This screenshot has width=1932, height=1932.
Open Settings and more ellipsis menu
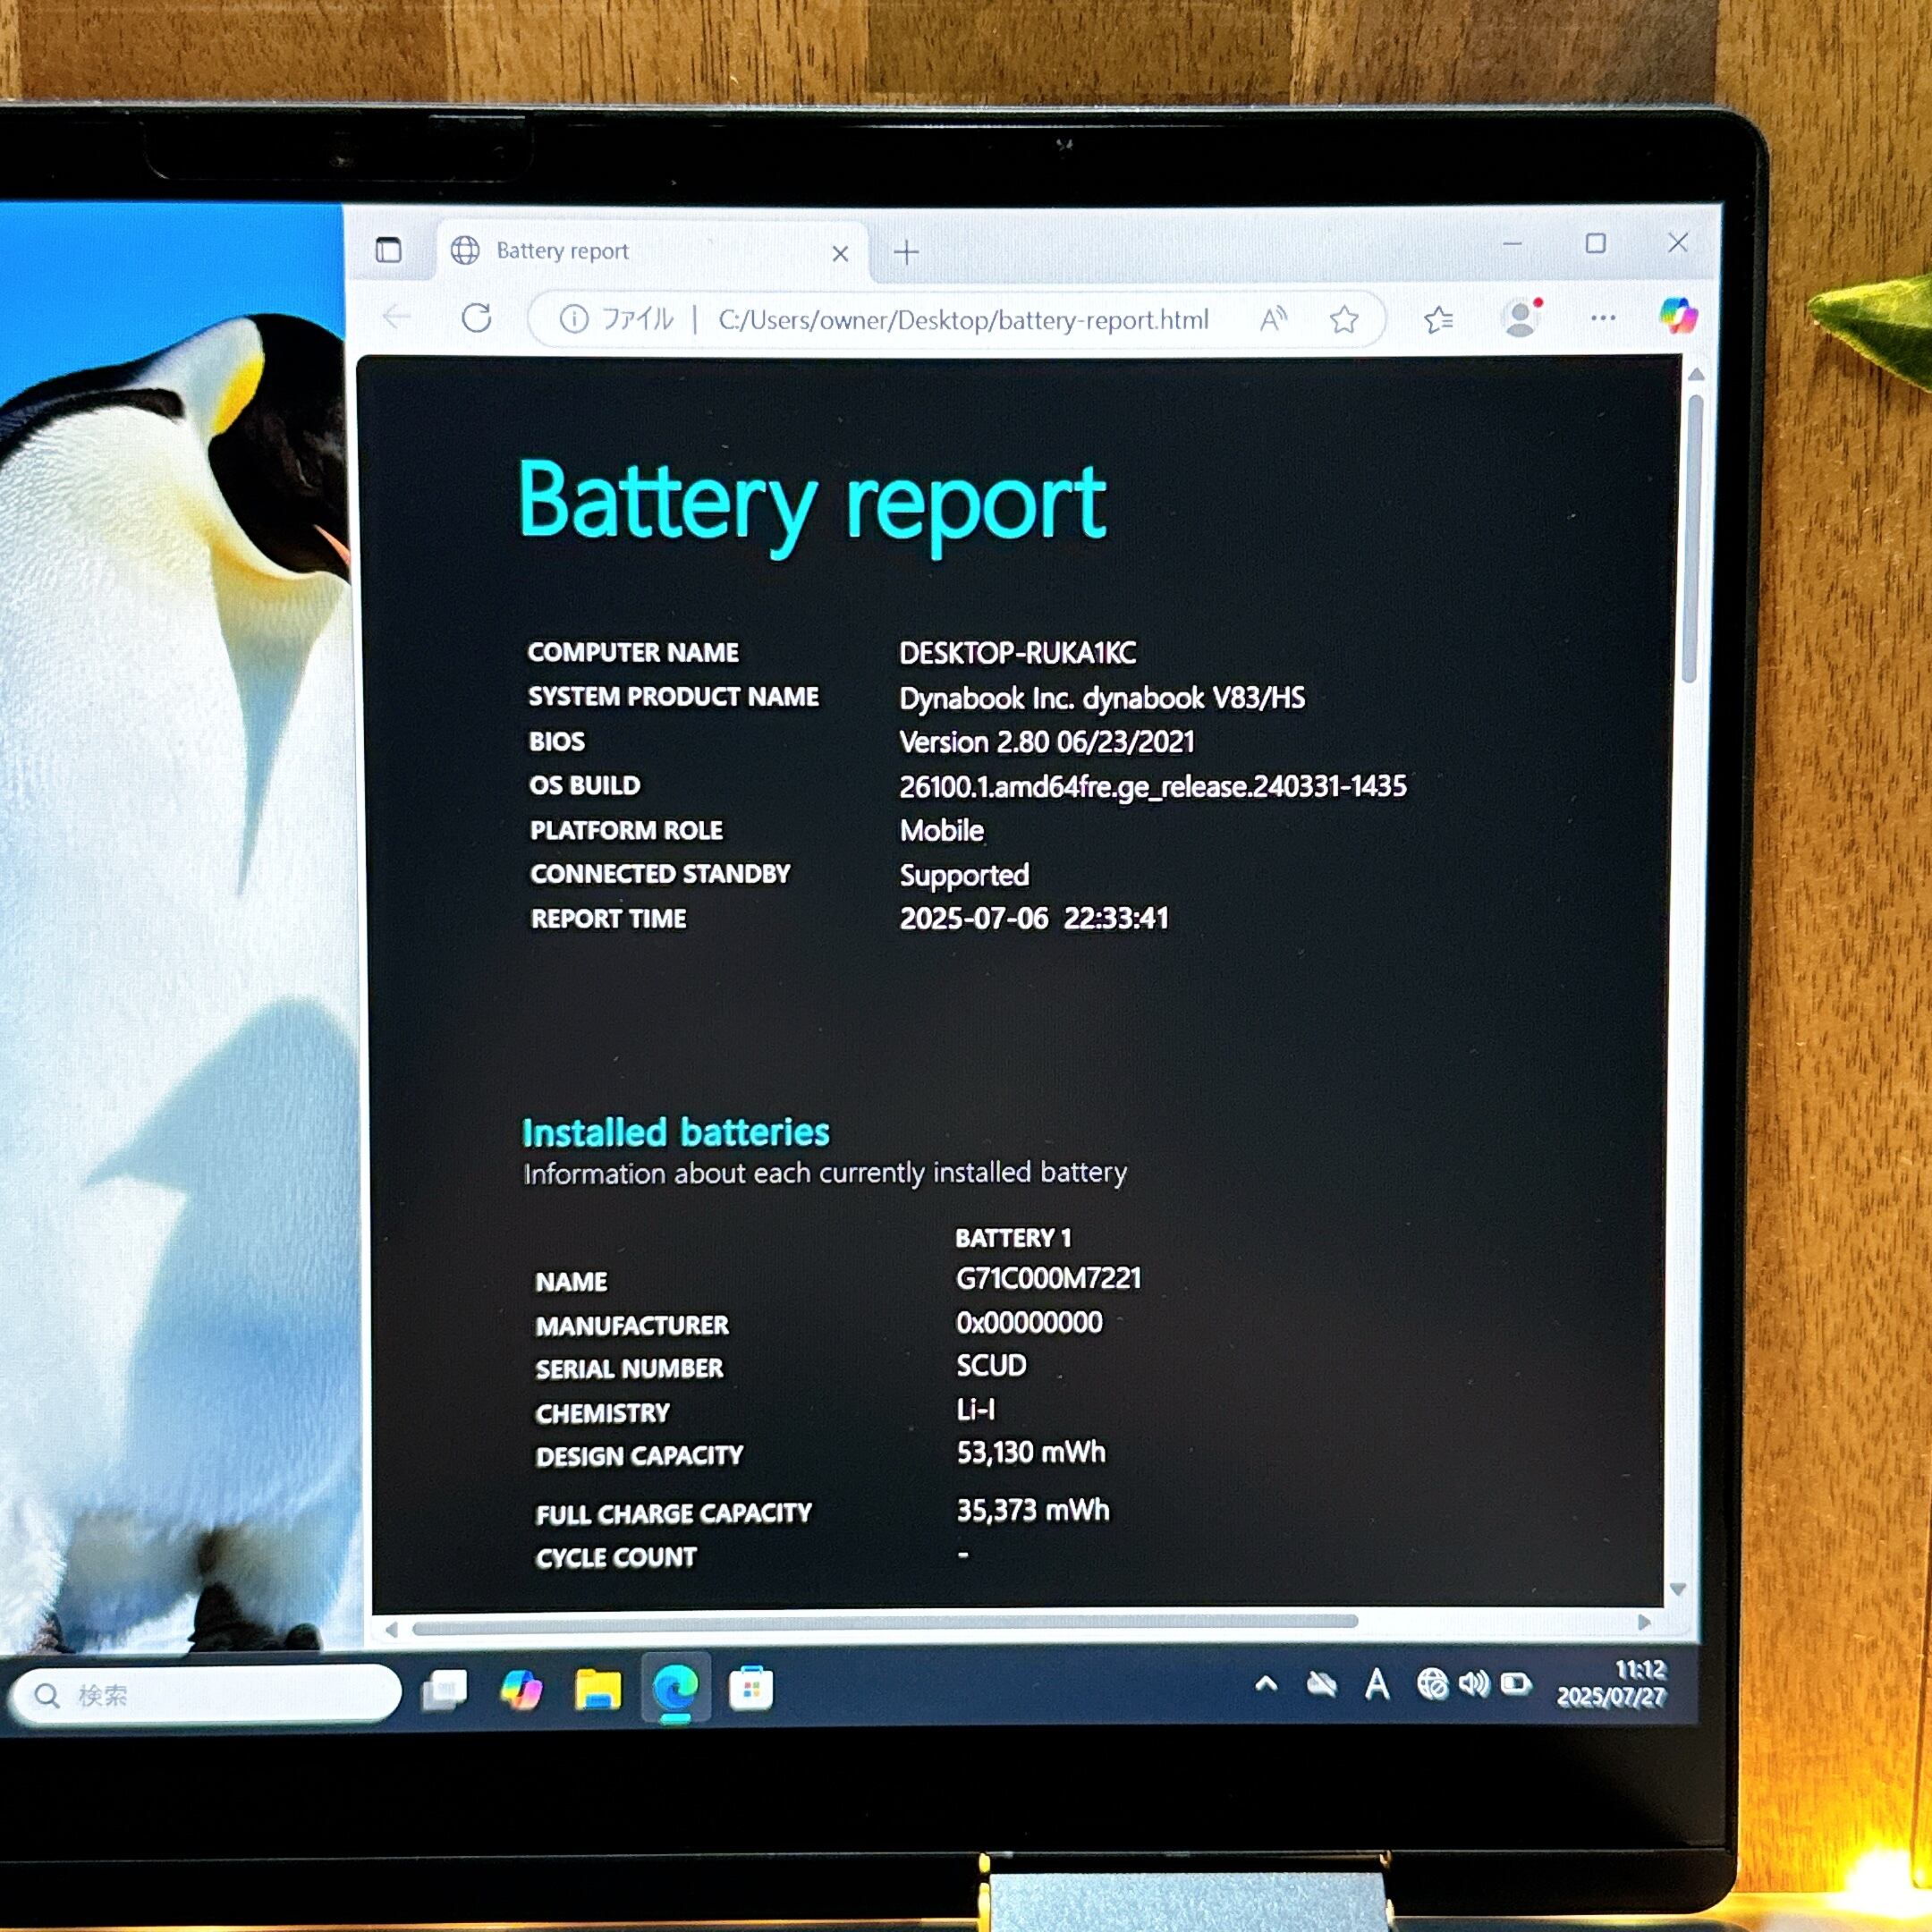tap(1602, 319)
